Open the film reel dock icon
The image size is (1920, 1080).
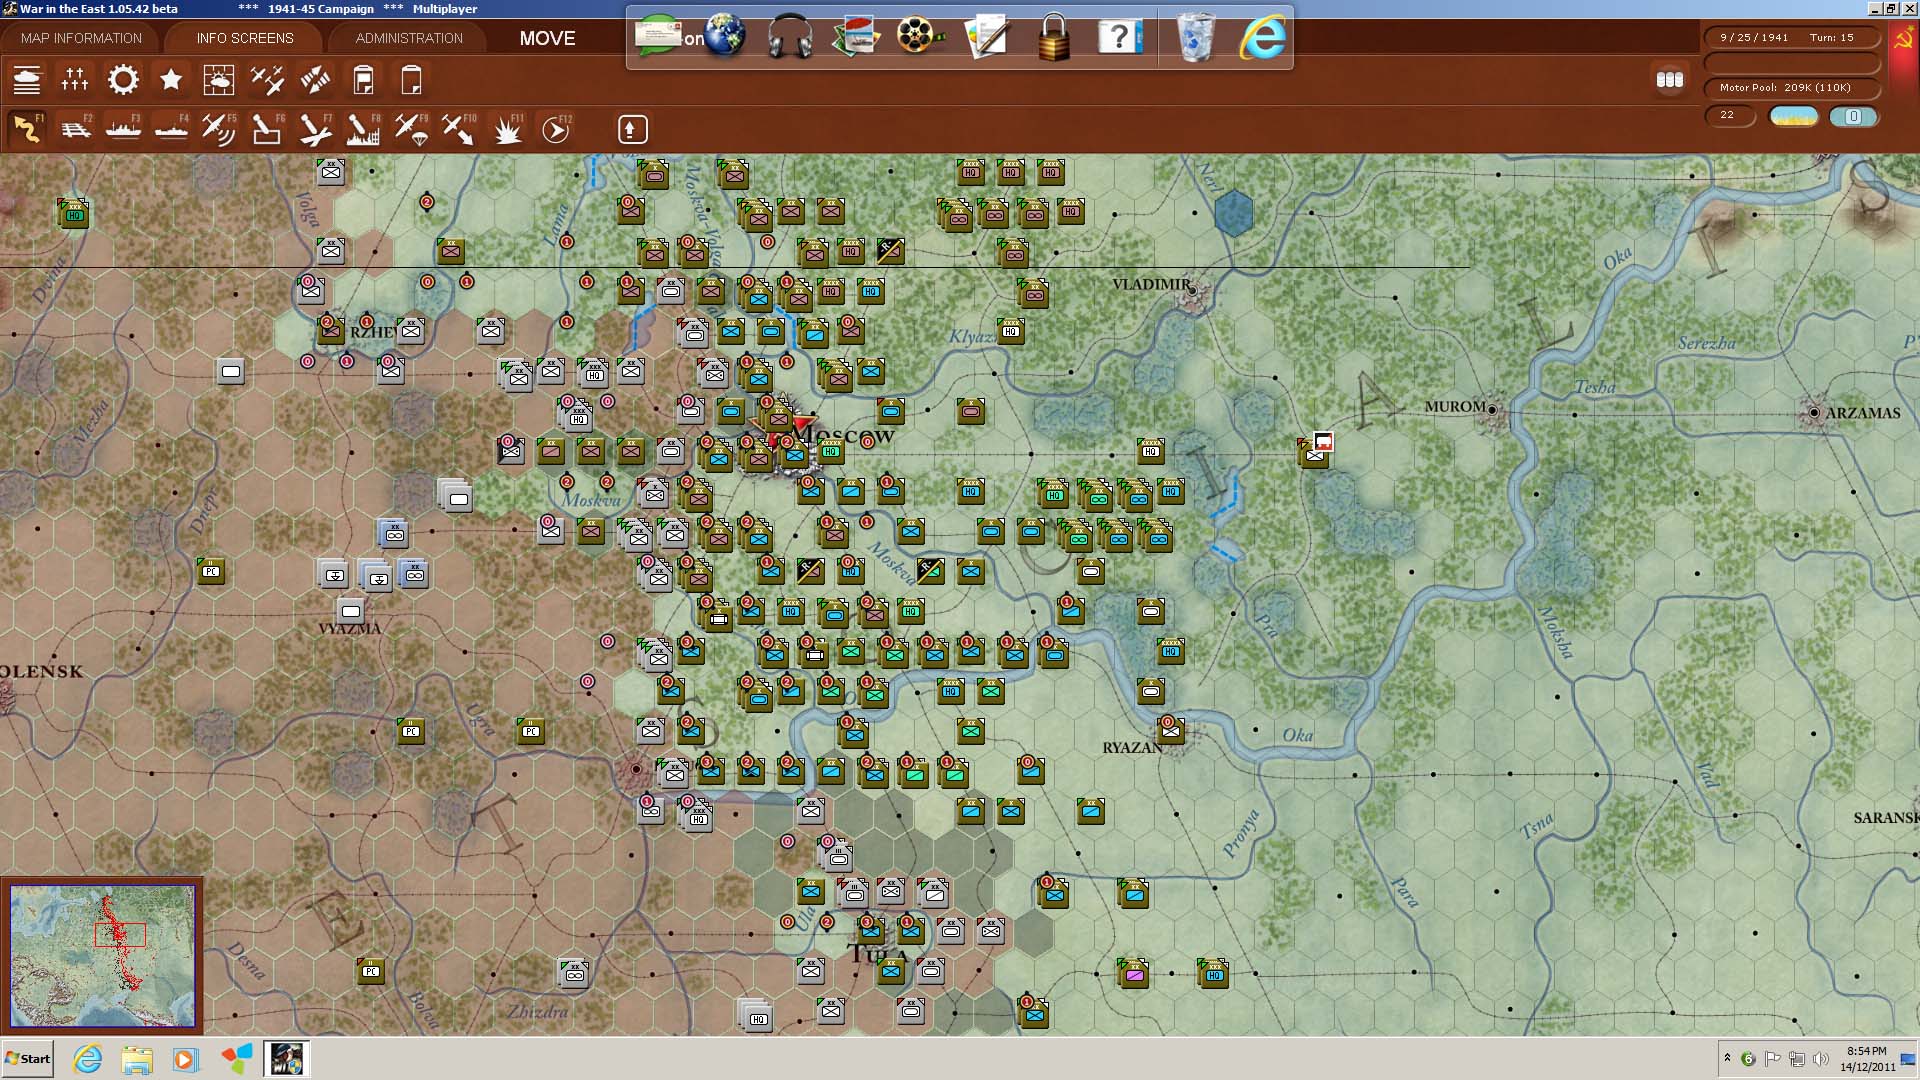coord(919,37)
